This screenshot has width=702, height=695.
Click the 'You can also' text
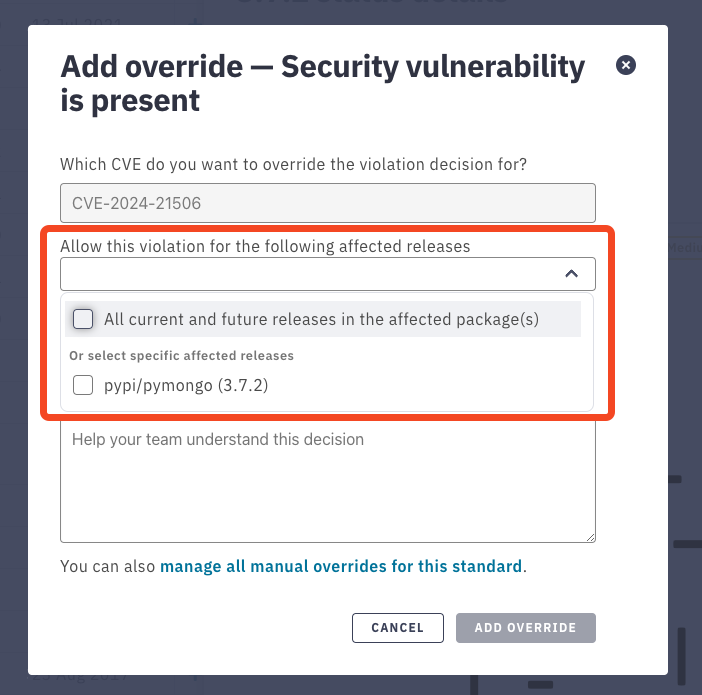tap(107, 566)
